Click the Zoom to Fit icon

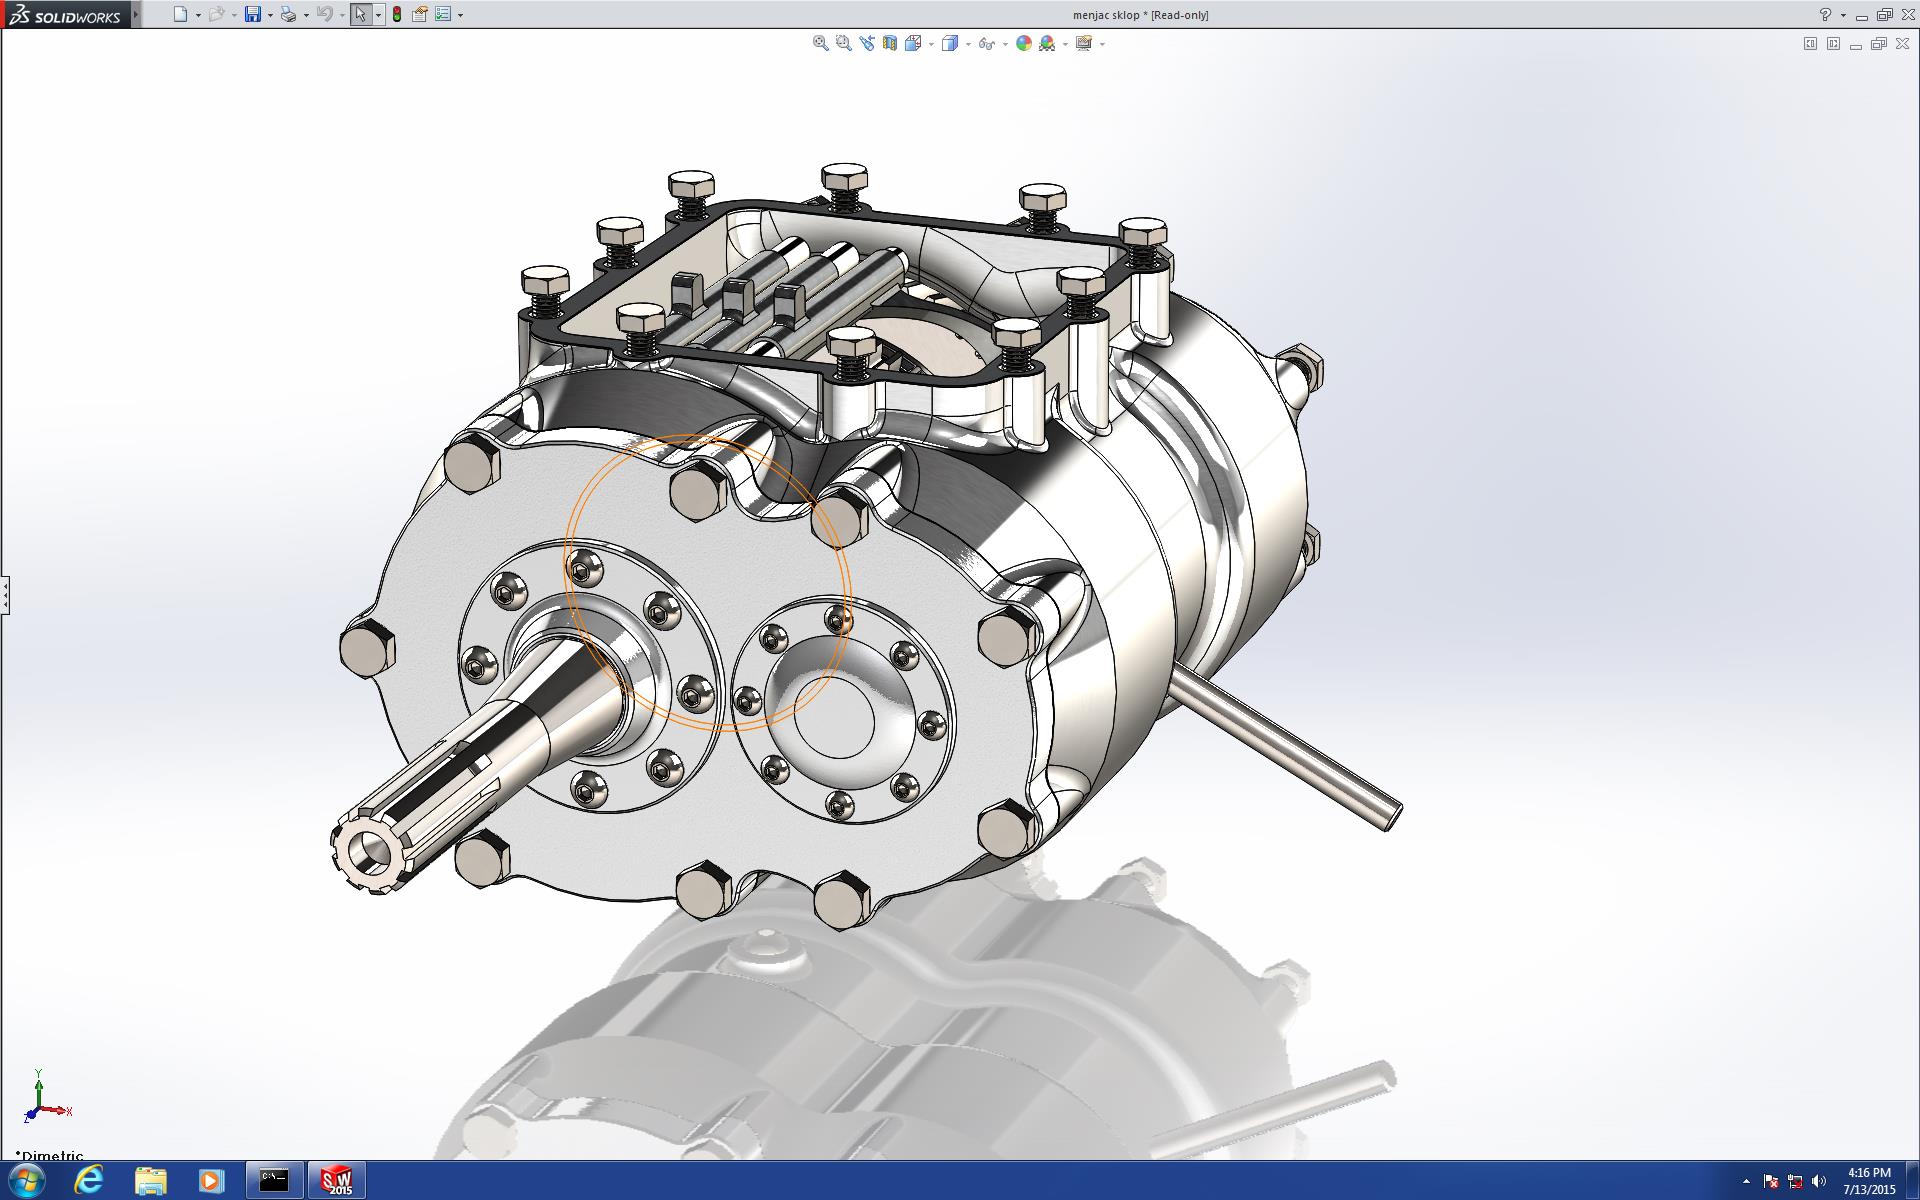pos(820,43)
